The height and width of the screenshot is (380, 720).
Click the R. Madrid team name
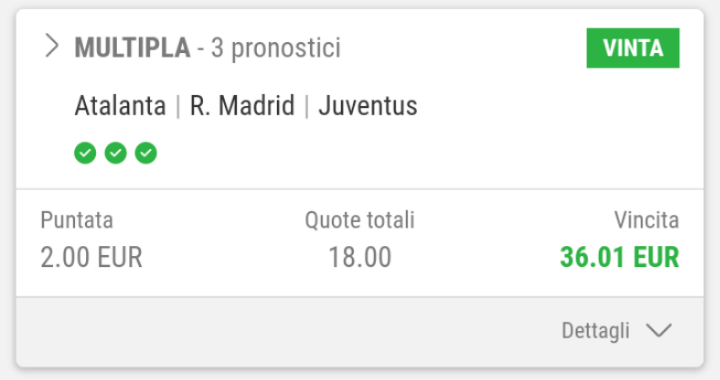242,106
